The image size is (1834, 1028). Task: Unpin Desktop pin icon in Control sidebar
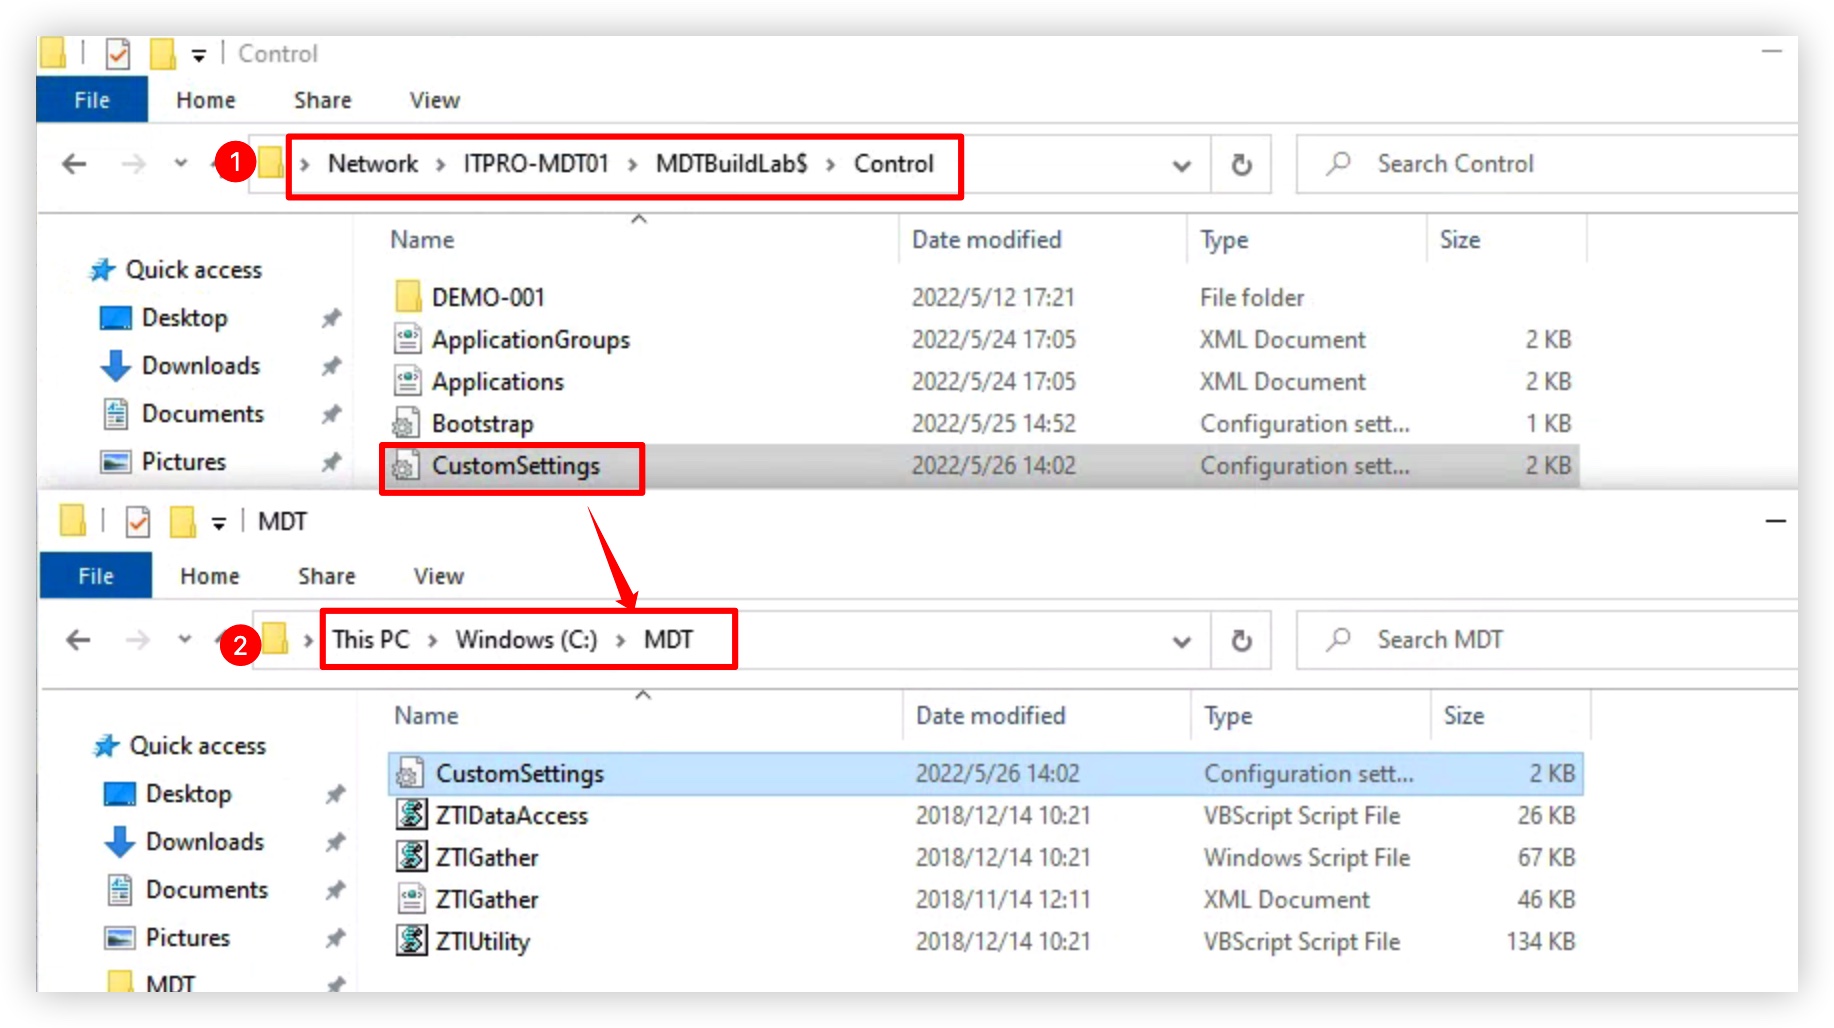click(x=331, y=318)
